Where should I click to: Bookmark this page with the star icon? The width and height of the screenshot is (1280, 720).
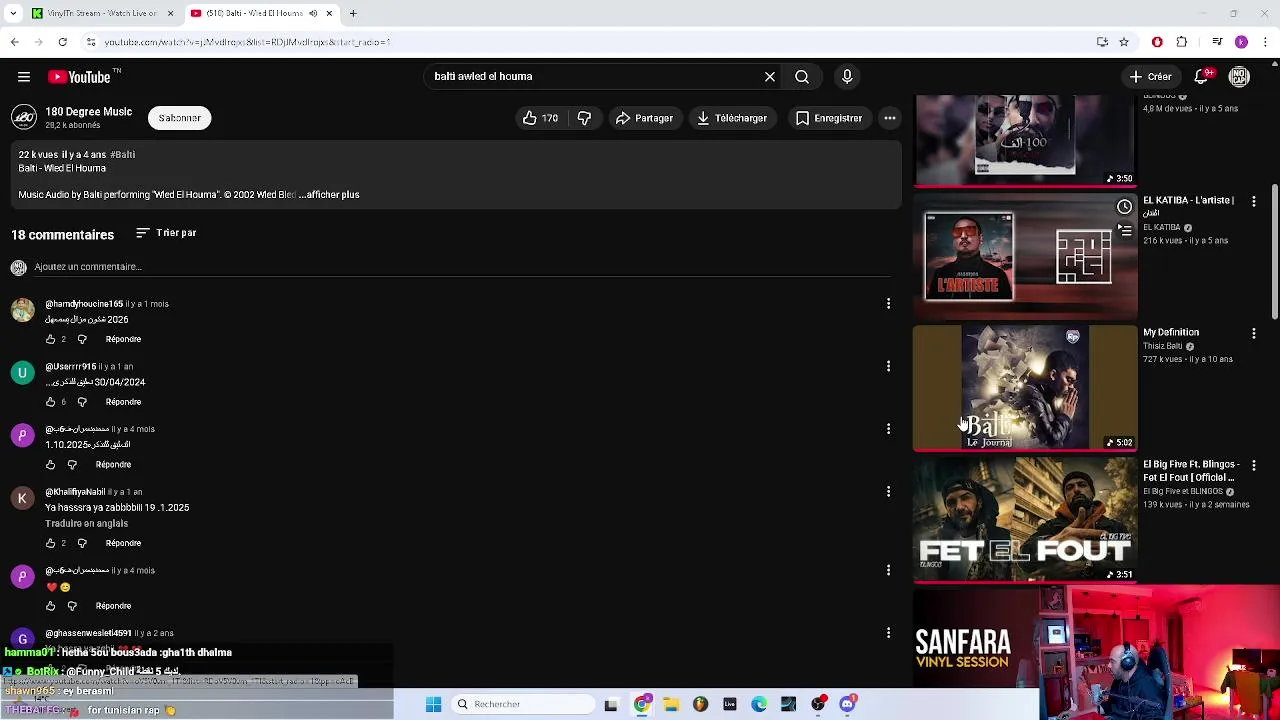point(1124,42)
